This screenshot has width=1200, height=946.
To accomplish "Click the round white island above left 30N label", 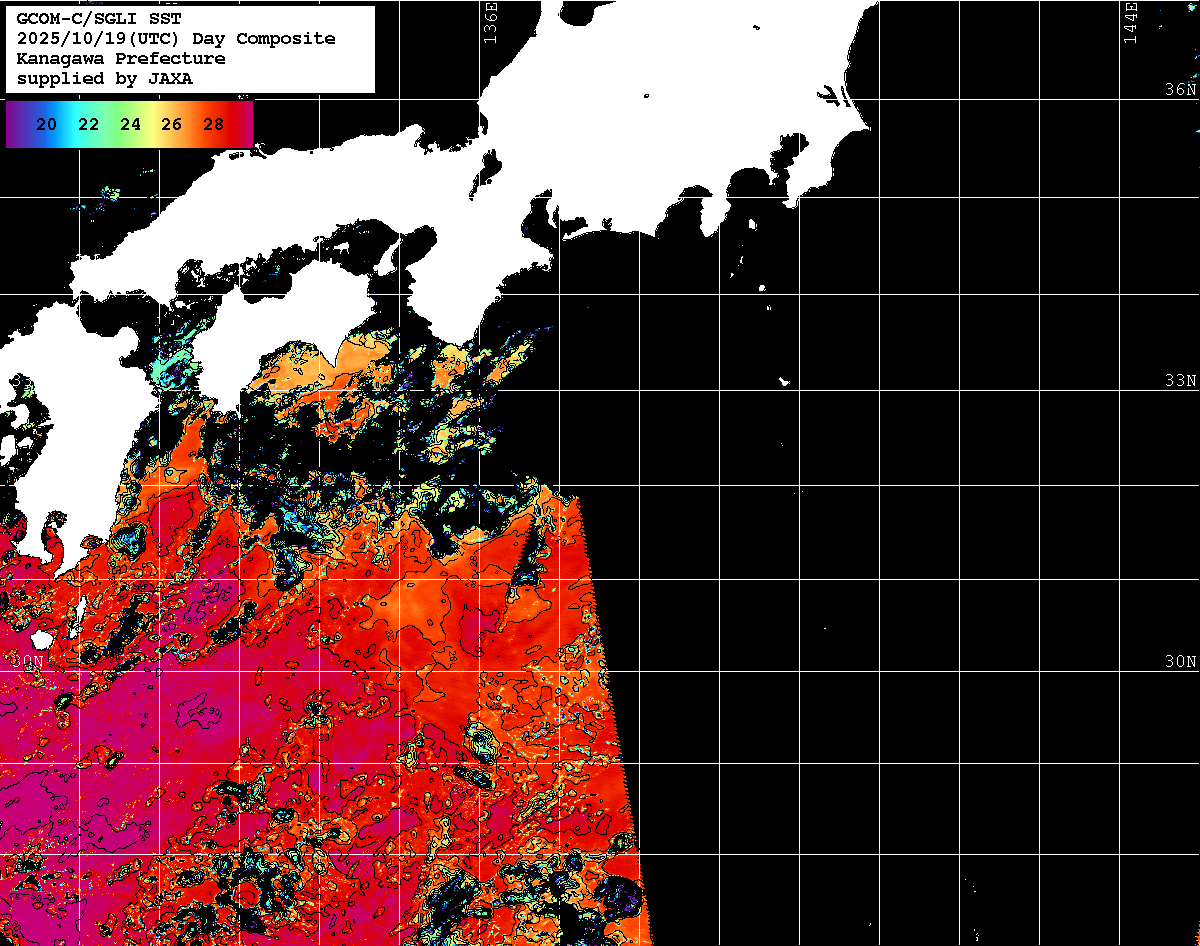I will 41,639.
